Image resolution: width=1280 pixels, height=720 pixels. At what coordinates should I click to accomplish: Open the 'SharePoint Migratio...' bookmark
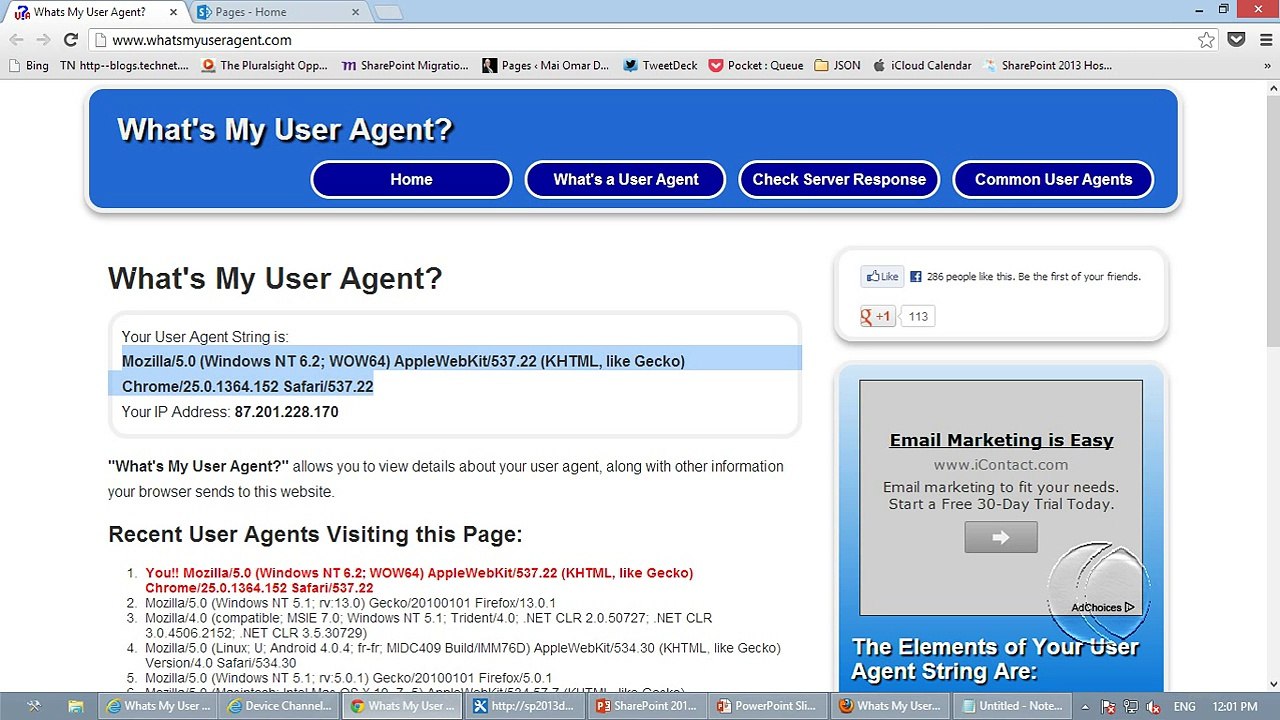[405, 65]
